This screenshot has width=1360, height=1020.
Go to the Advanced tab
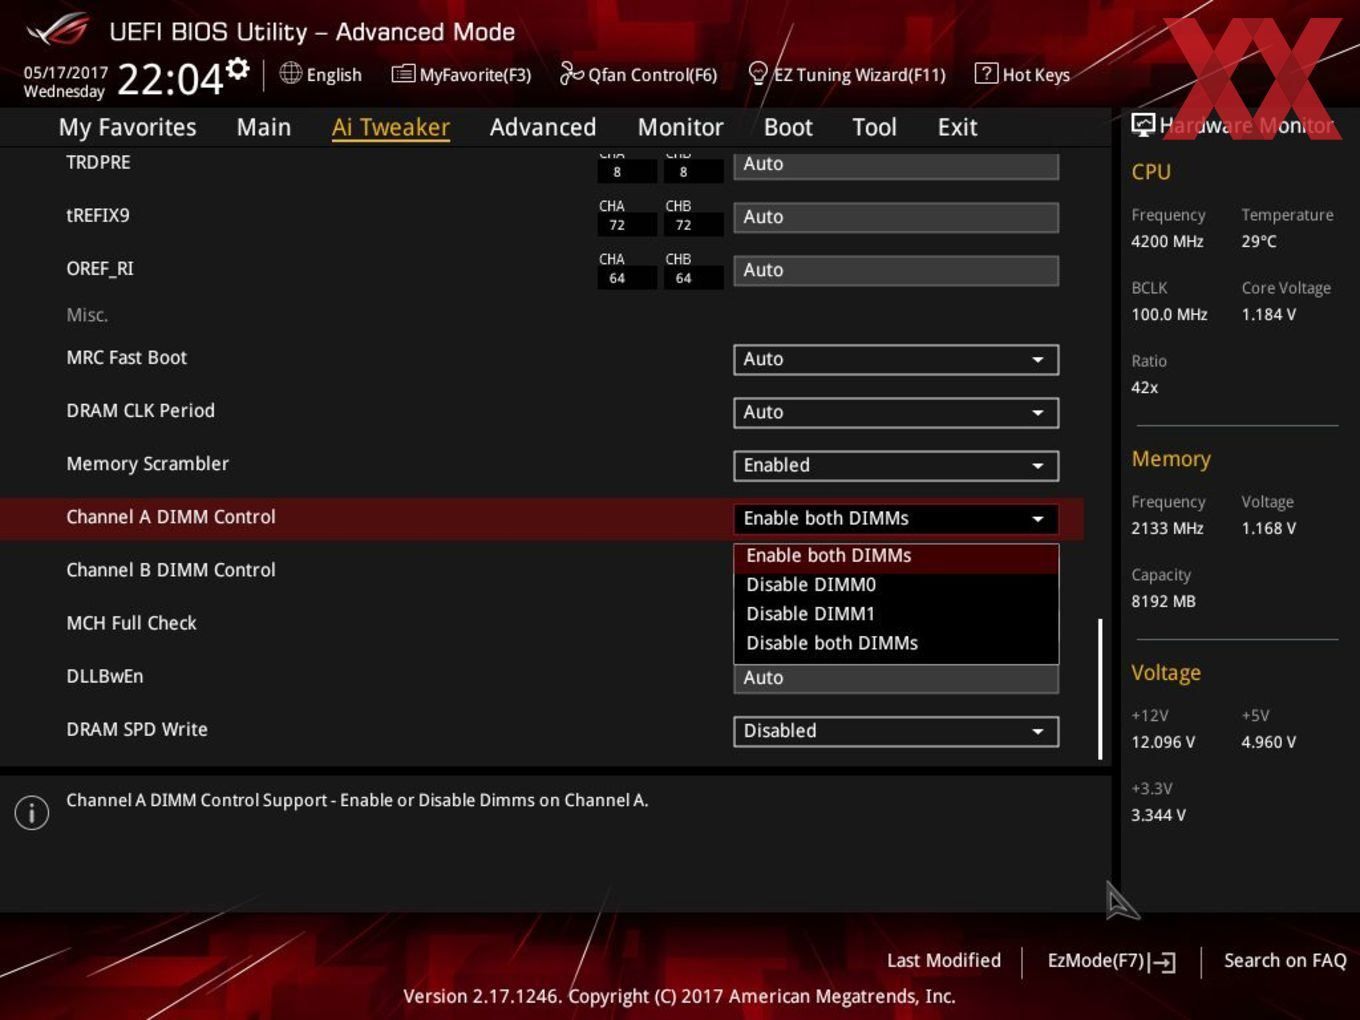pos(543,127)
